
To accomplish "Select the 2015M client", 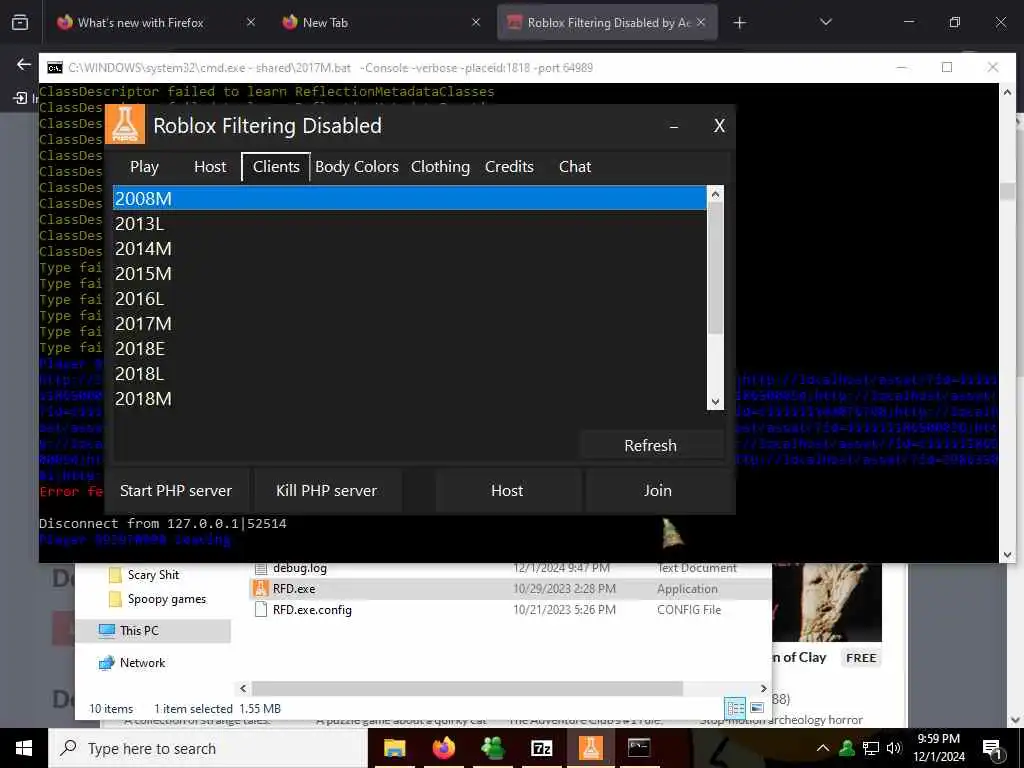I will click(409, 274).
